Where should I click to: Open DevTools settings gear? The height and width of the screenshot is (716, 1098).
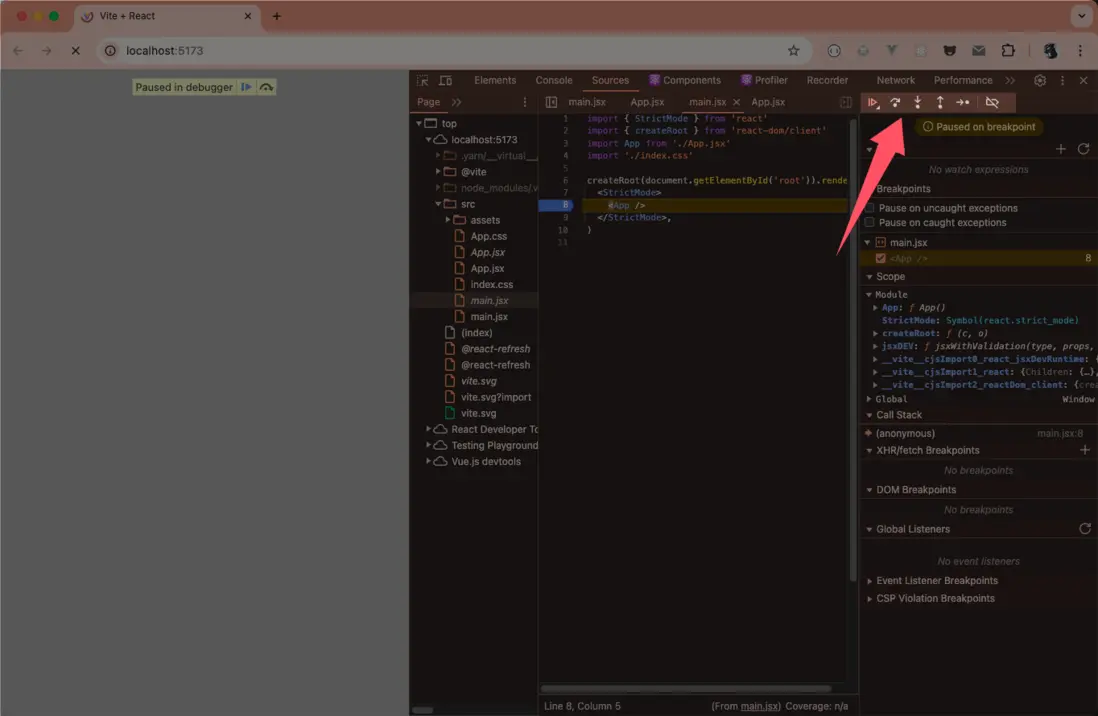coord(1040,80)
